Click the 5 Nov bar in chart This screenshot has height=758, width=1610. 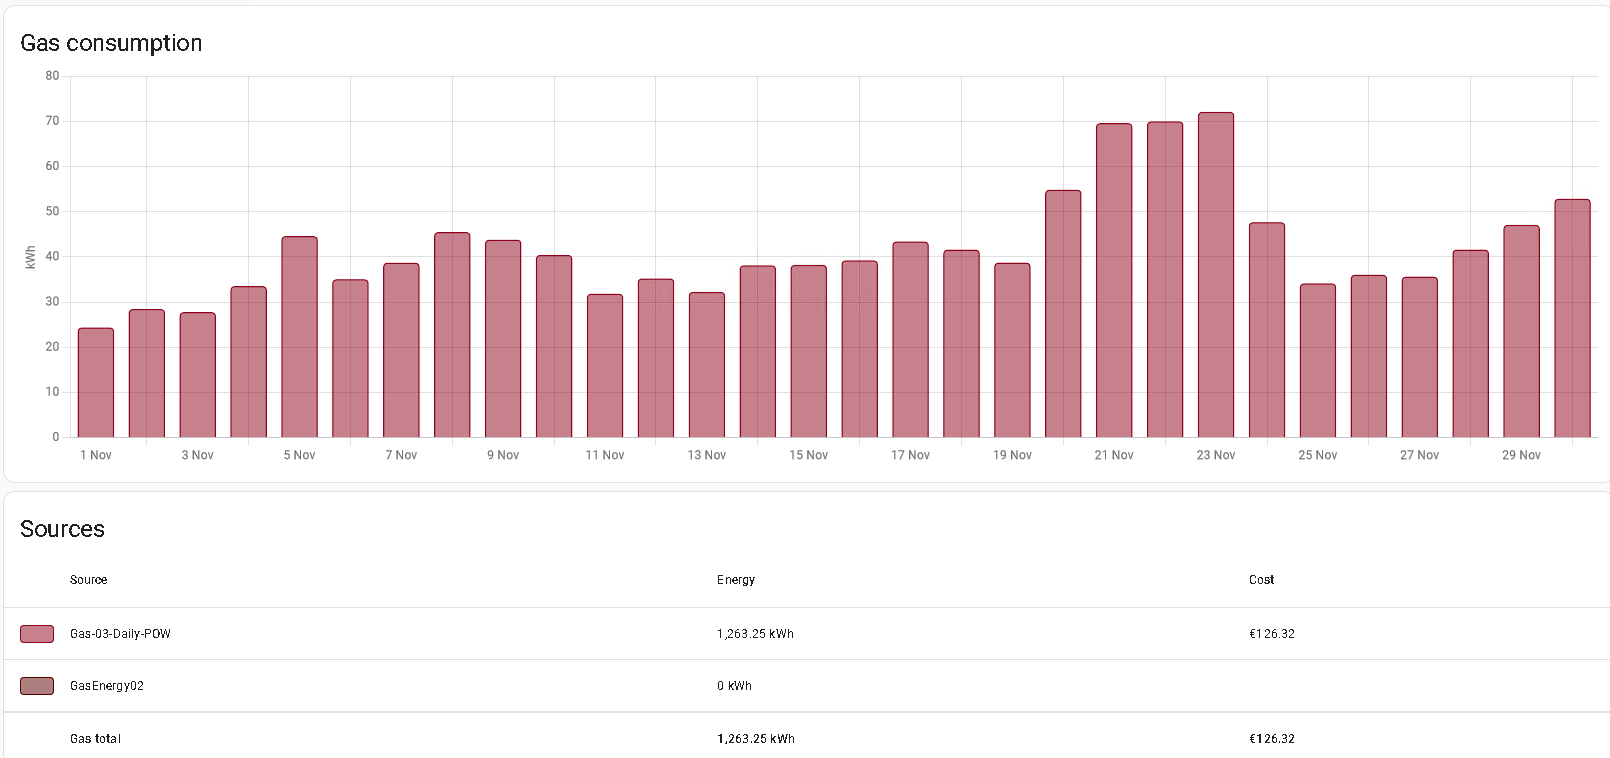299,337
